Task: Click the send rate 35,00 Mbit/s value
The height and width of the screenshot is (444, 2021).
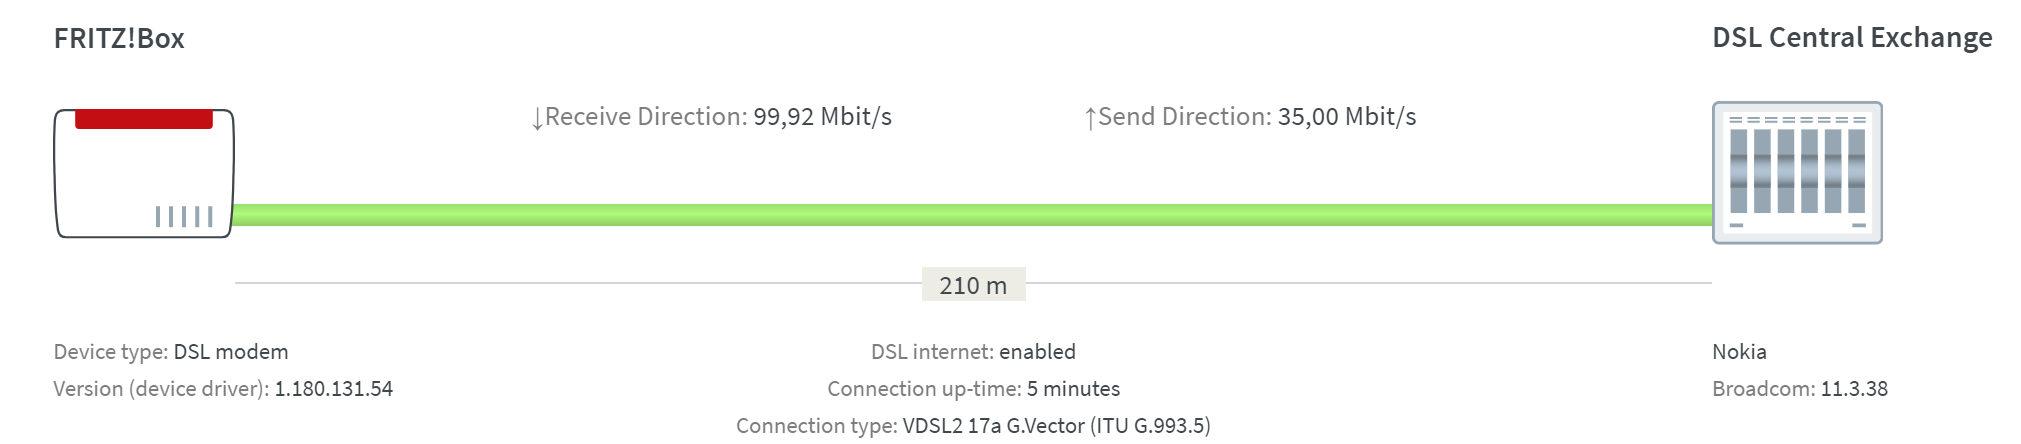Action: click(1347, 117)
